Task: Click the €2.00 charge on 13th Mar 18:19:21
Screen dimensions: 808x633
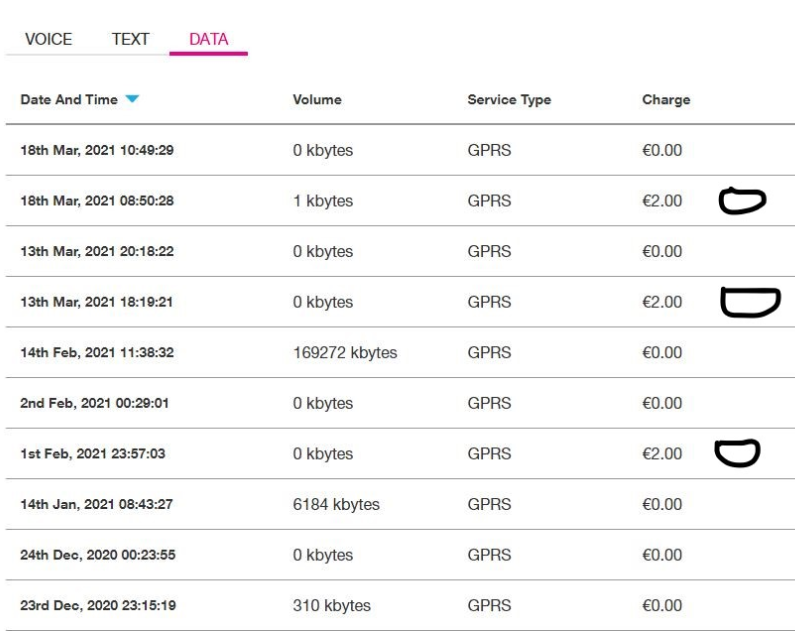Action: point(661,302)
